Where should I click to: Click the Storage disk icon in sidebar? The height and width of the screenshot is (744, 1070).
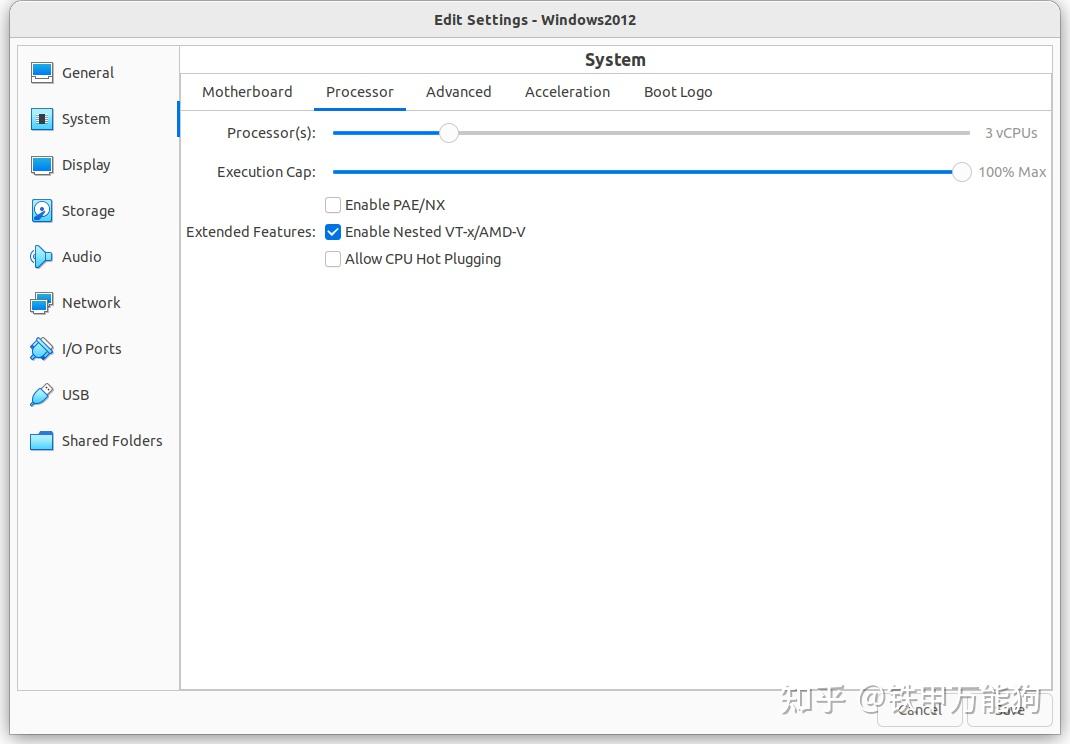(x=42, y=211)
